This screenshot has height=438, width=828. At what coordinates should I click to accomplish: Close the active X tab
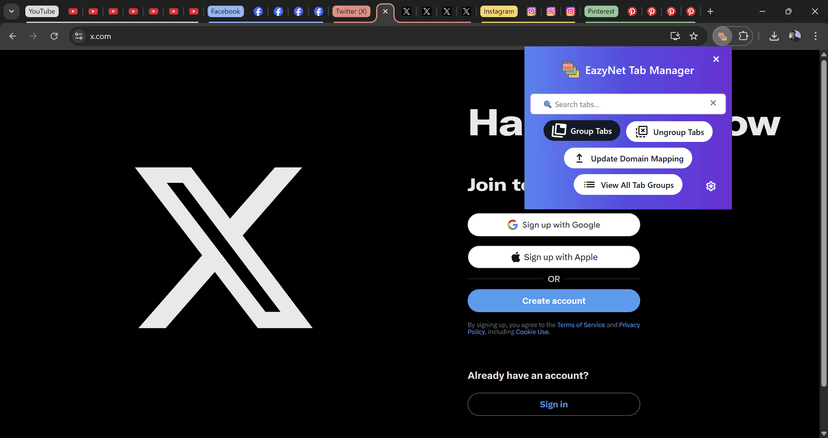click(x=385, y=11)
